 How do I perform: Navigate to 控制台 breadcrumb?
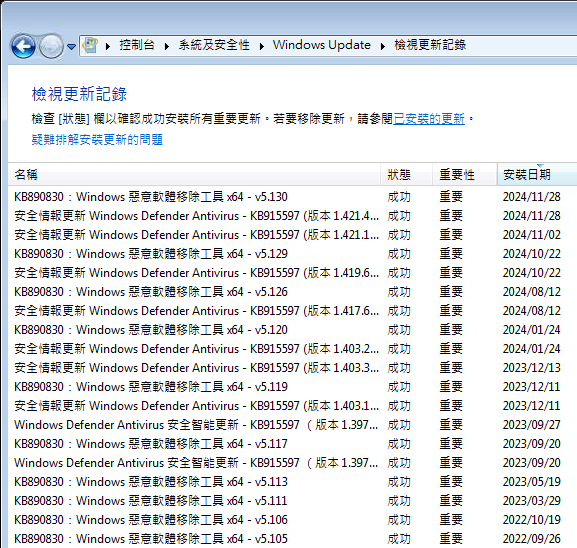pyautogui.click(x=137, y=45)
